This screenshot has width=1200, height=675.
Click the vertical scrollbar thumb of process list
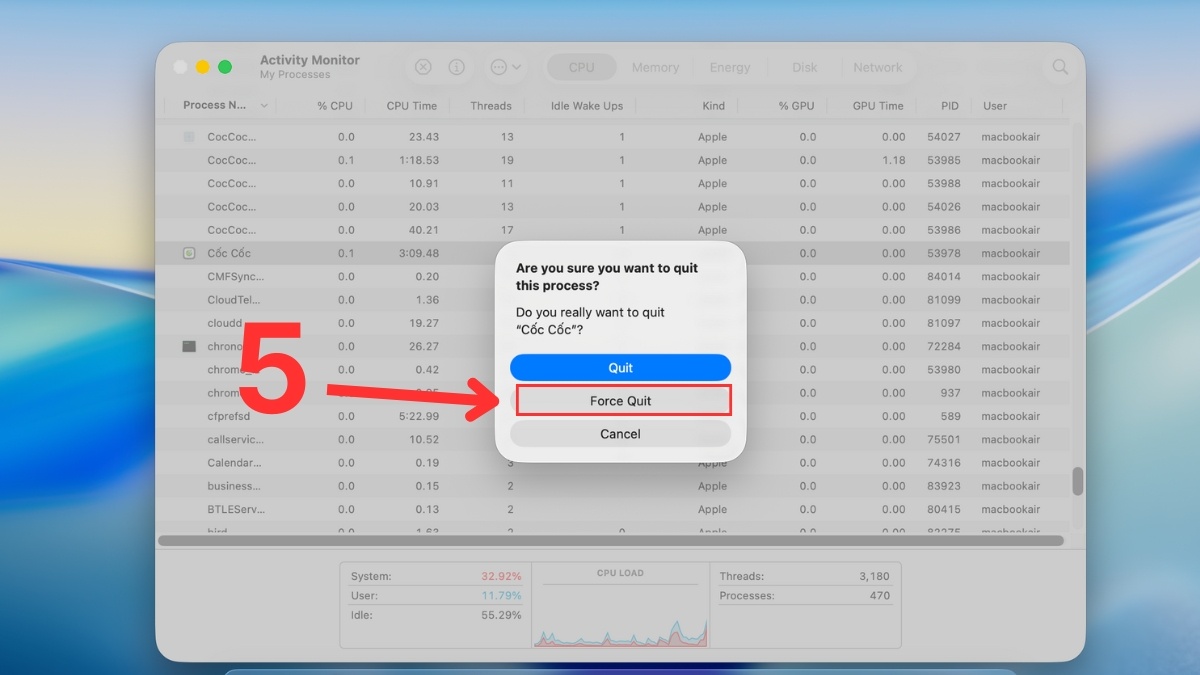point(1077,481)
